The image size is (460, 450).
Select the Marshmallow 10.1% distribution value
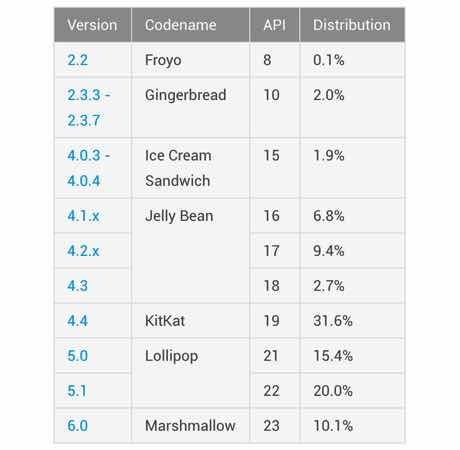(x=333, y=426)
